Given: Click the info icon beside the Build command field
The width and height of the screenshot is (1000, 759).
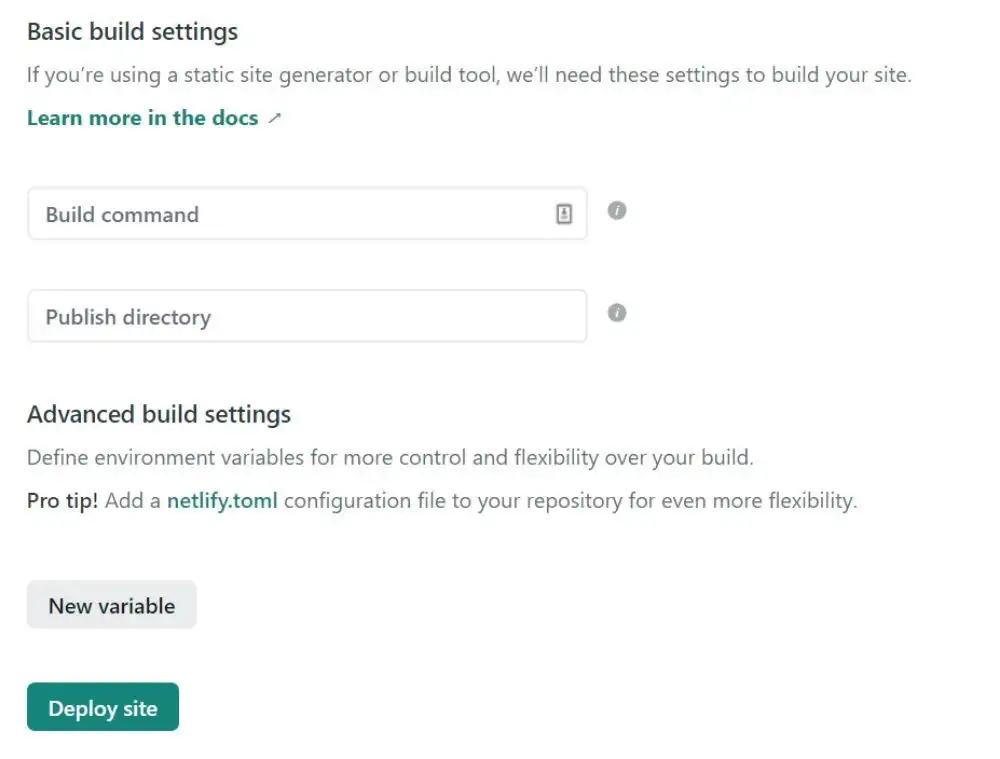Looking at the screenshot, I should point(617,210).
